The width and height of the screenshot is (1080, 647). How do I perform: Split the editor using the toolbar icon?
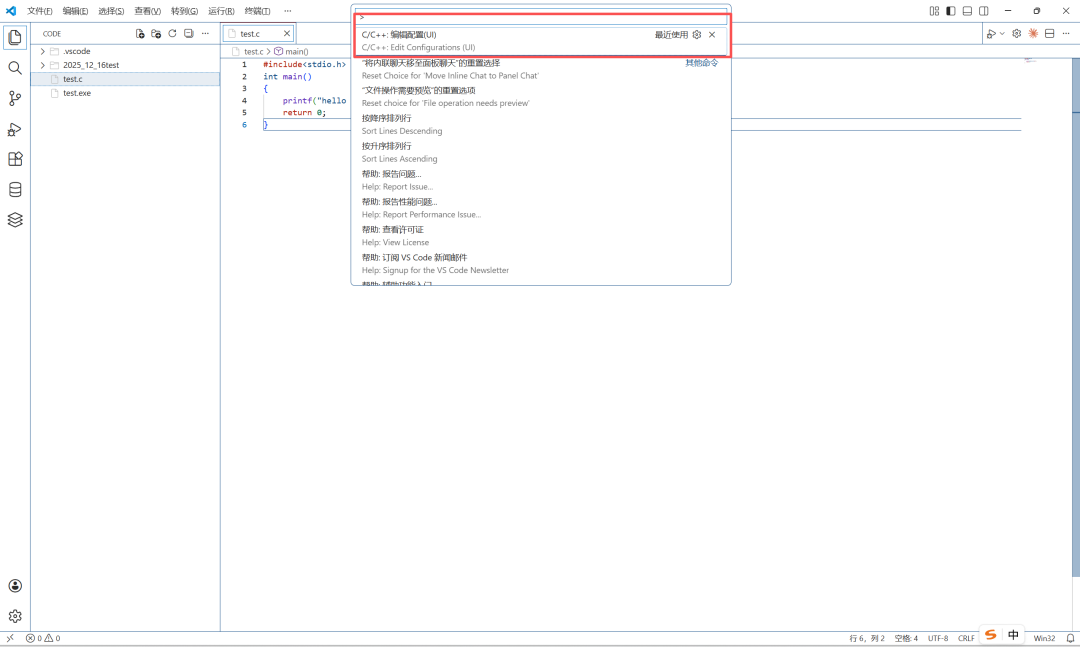click(1050, 33)
